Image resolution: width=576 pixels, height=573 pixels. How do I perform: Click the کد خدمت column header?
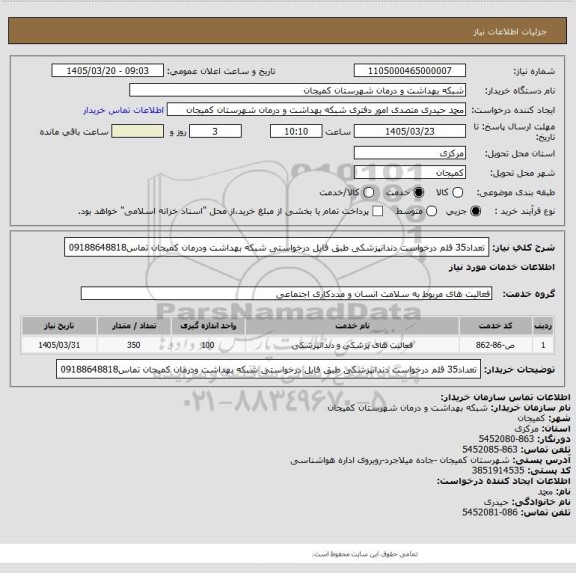pos(496,326)
